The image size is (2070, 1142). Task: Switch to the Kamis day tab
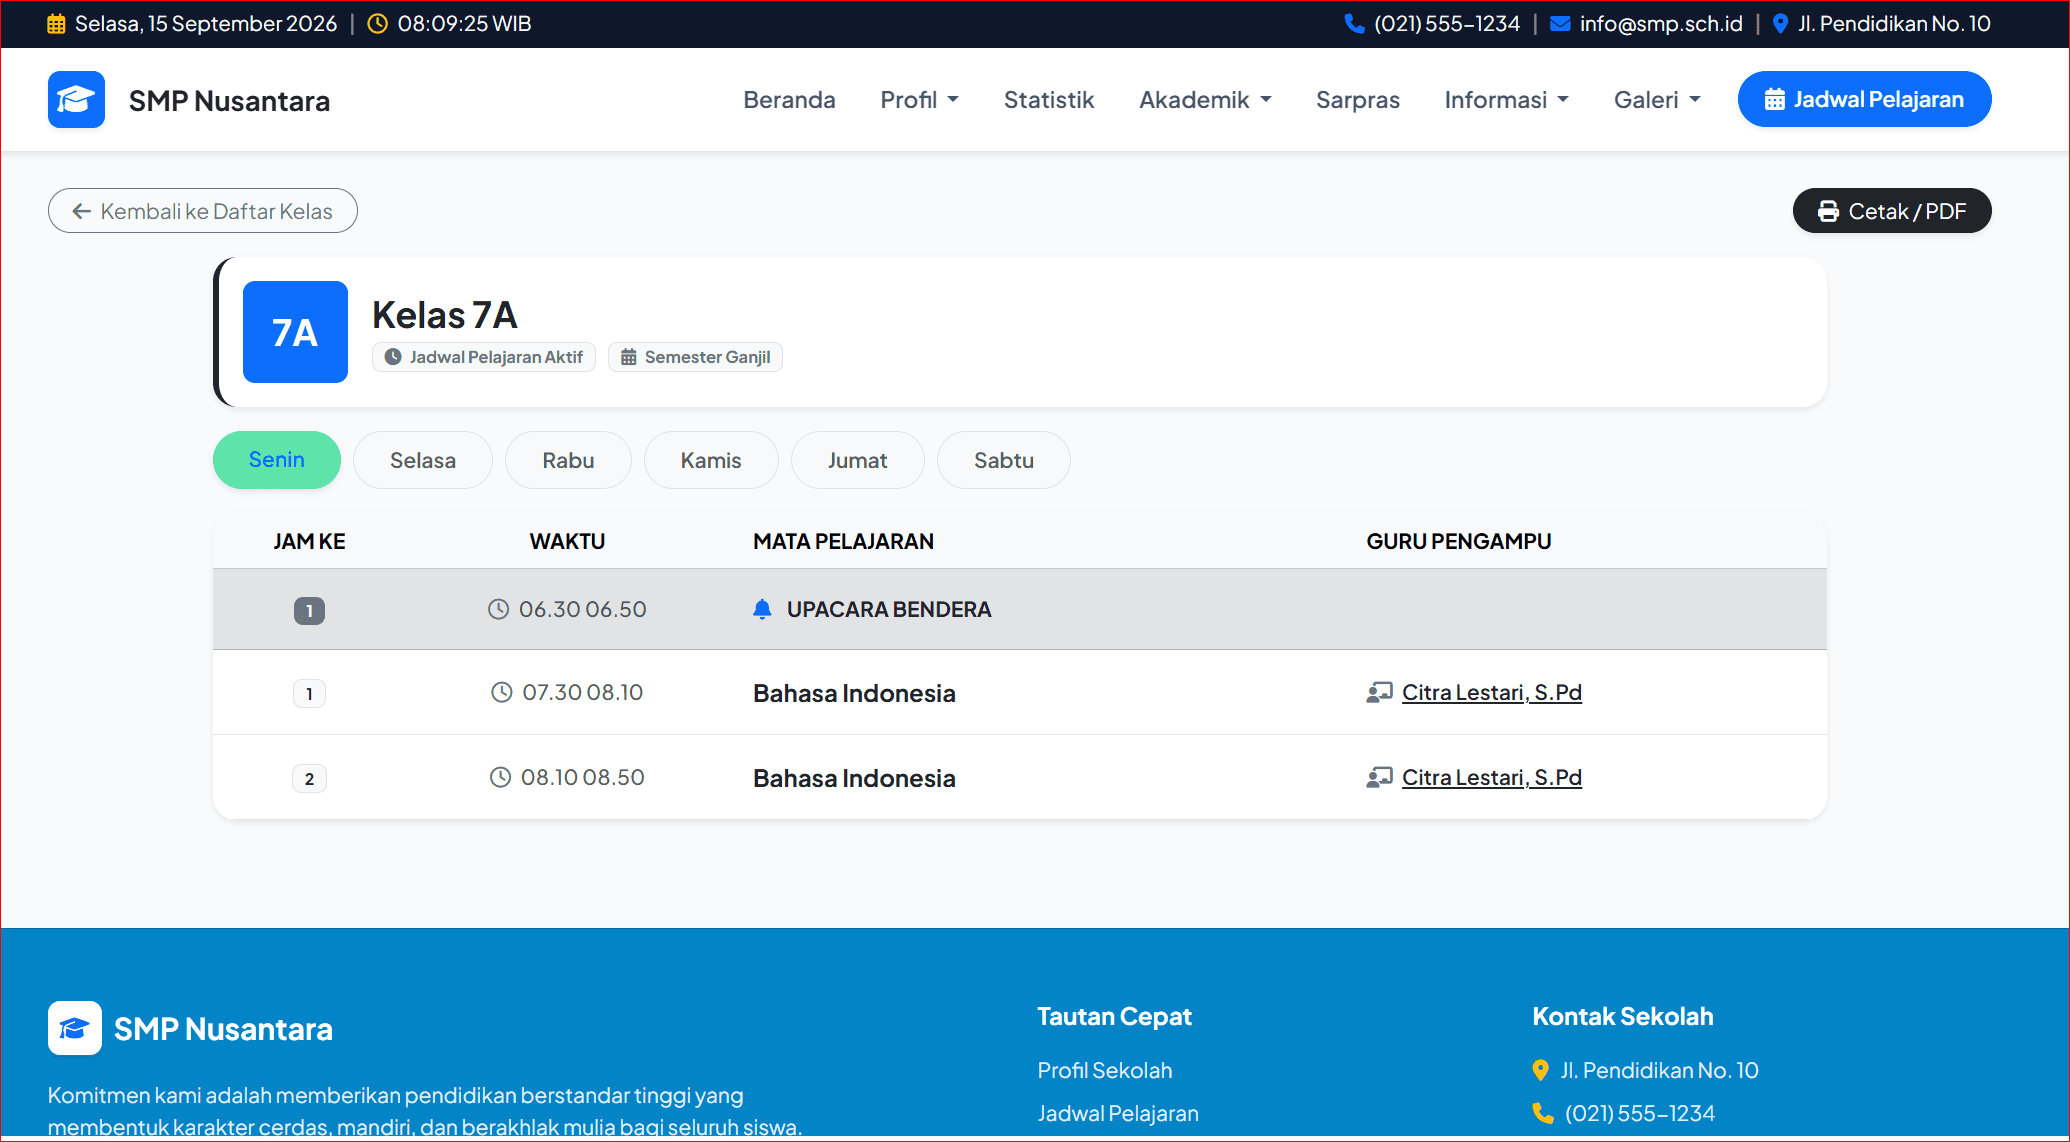[711, 460]
